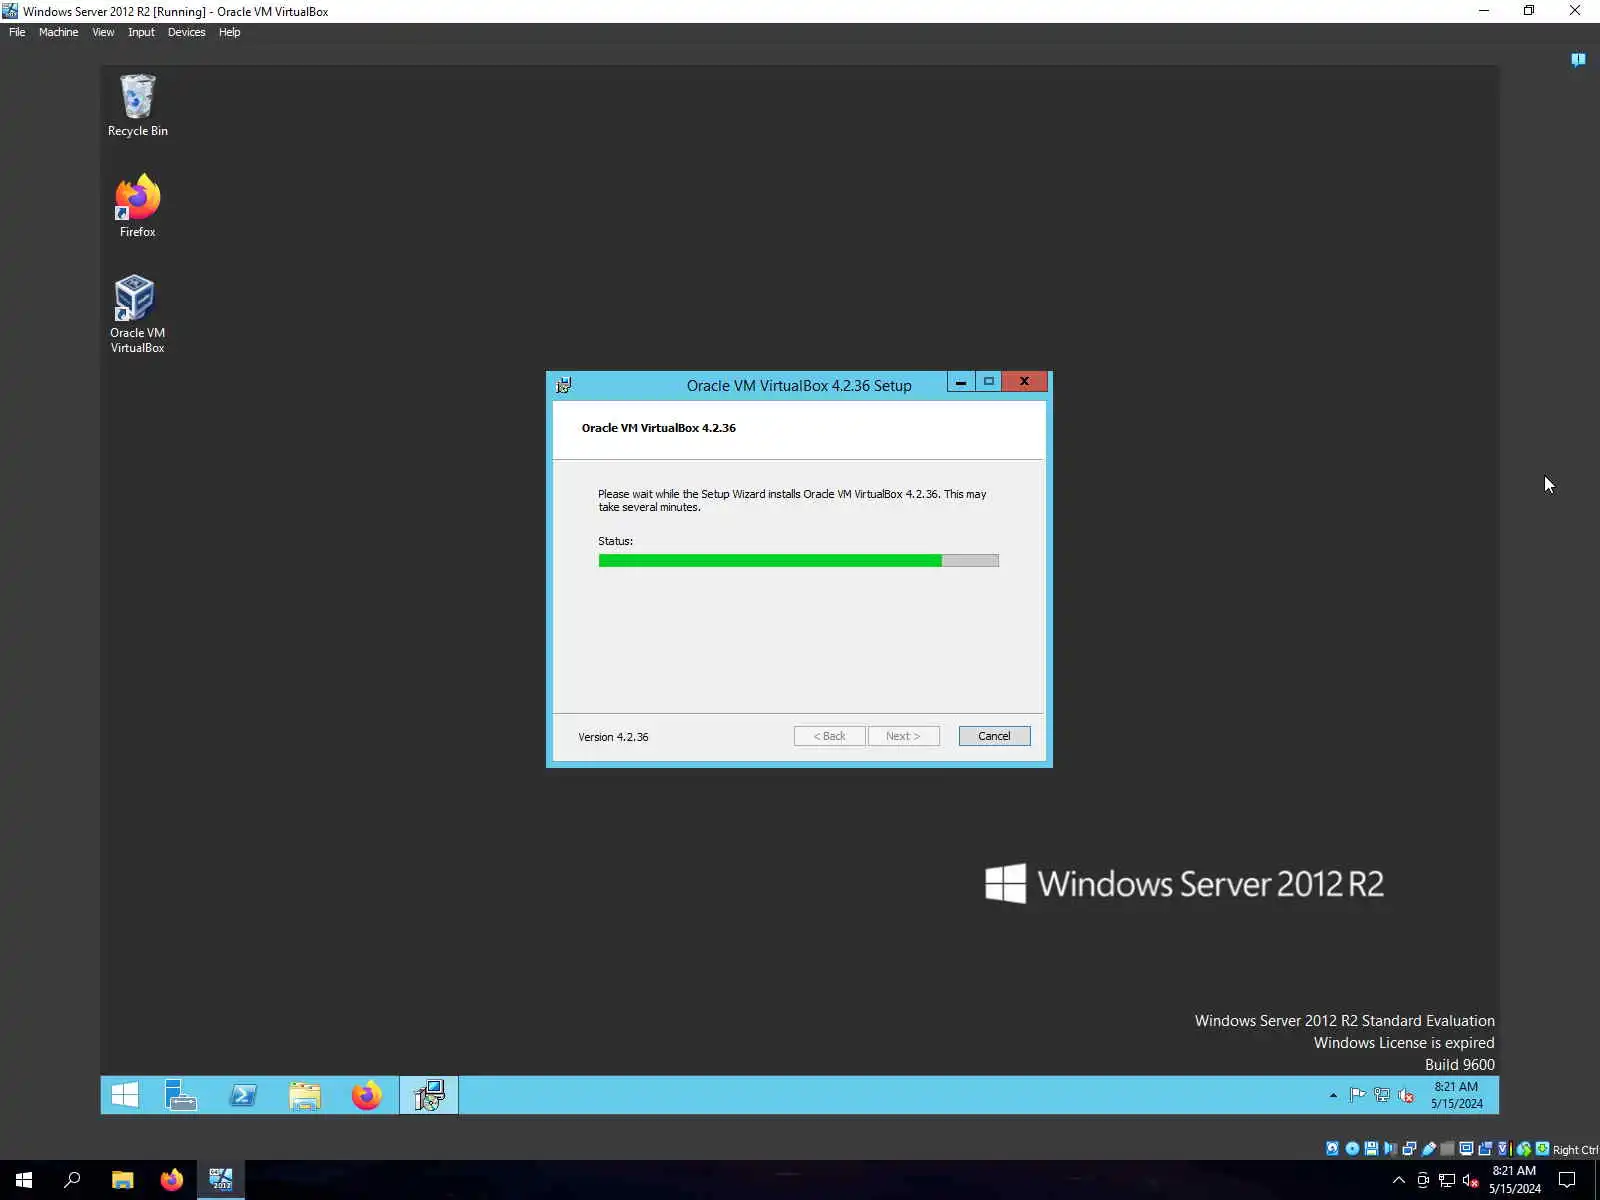Click the display indicator in VirtualBox status bar
The height and width of the screenshot is (1200, 1600).
click(x=1466, y=1148)
